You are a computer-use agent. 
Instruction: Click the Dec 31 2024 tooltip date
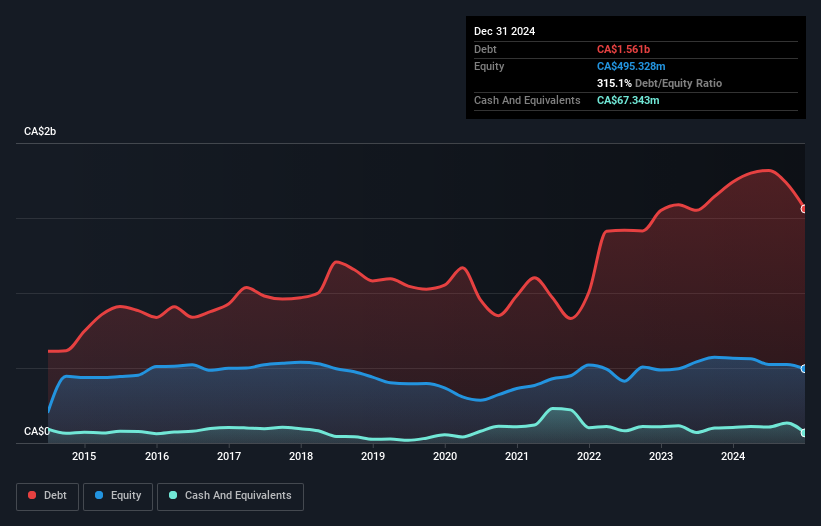coord(504,31)
